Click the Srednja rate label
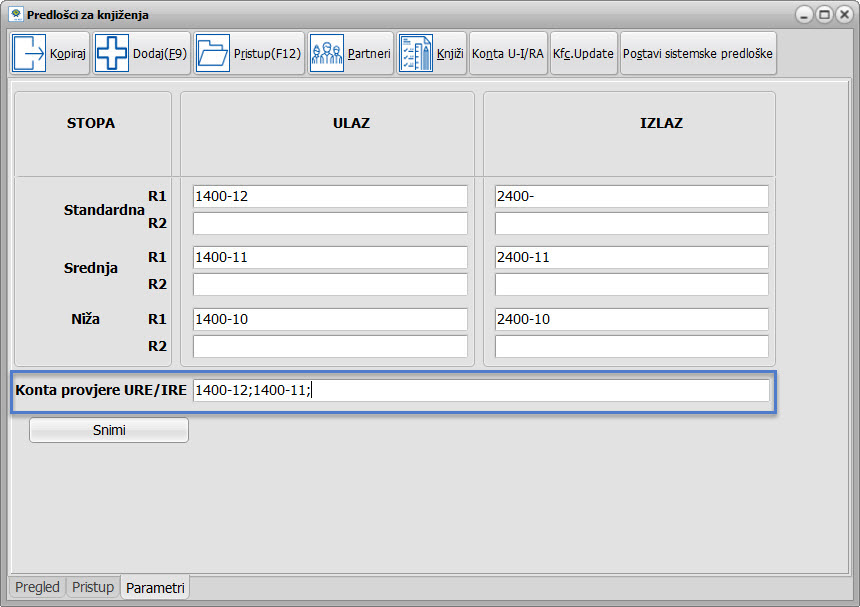The height and width of the screenshot is (607, 860). (90, 268)
